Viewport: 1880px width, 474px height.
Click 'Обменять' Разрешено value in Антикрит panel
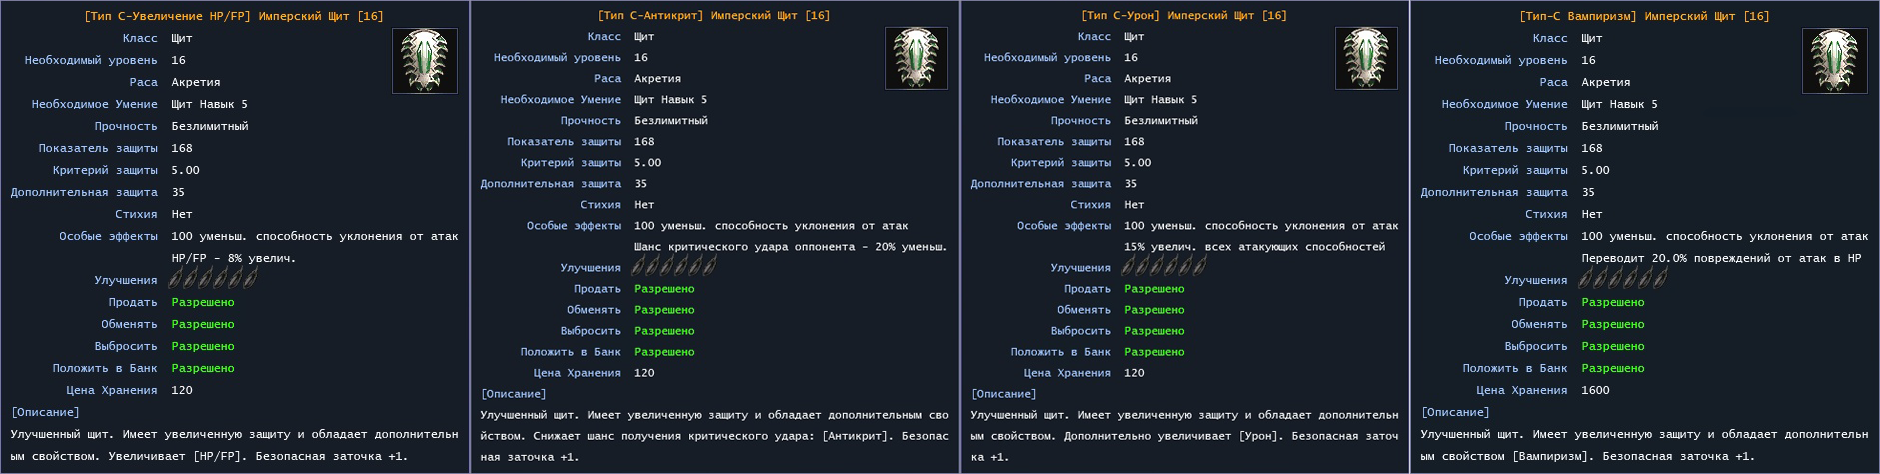pyautogui.click(x=664, y=309)
